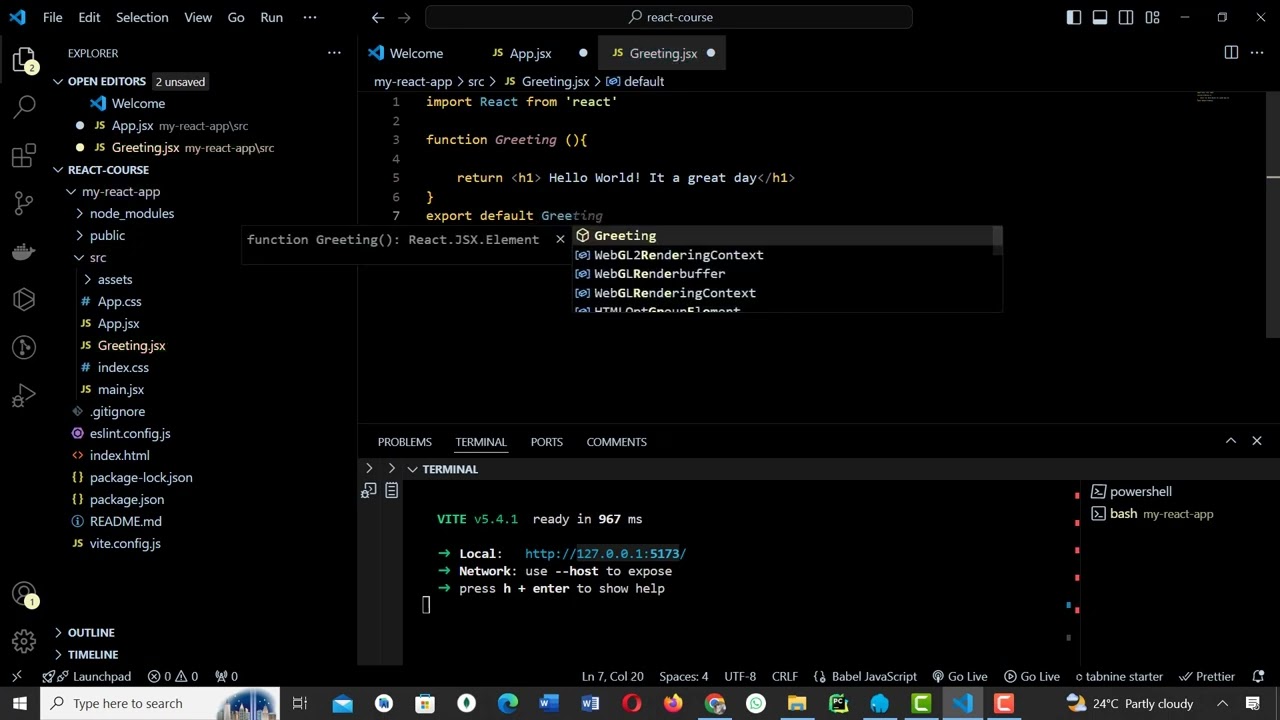Open the Selection menu
This screenshot has width=1280, height=720.
[x=142, y=17]
